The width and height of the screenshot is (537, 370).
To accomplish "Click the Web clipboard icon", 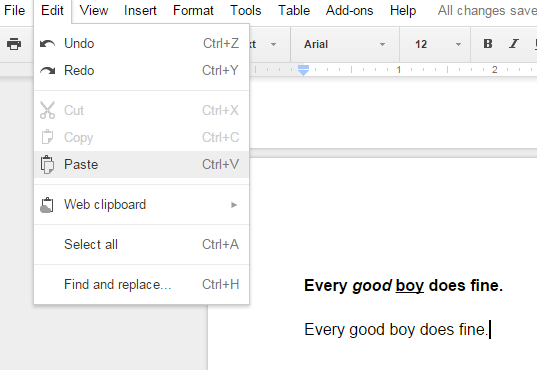I will click(x=47, y=205).
